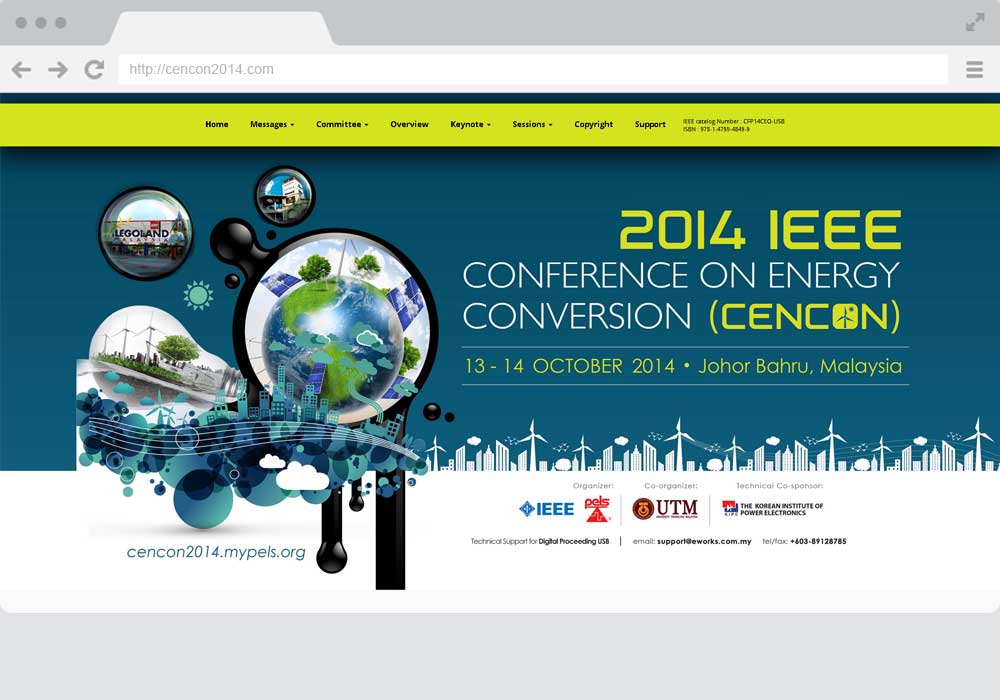Click the 13 - 14 October 2014 date text

pos(570,366)
